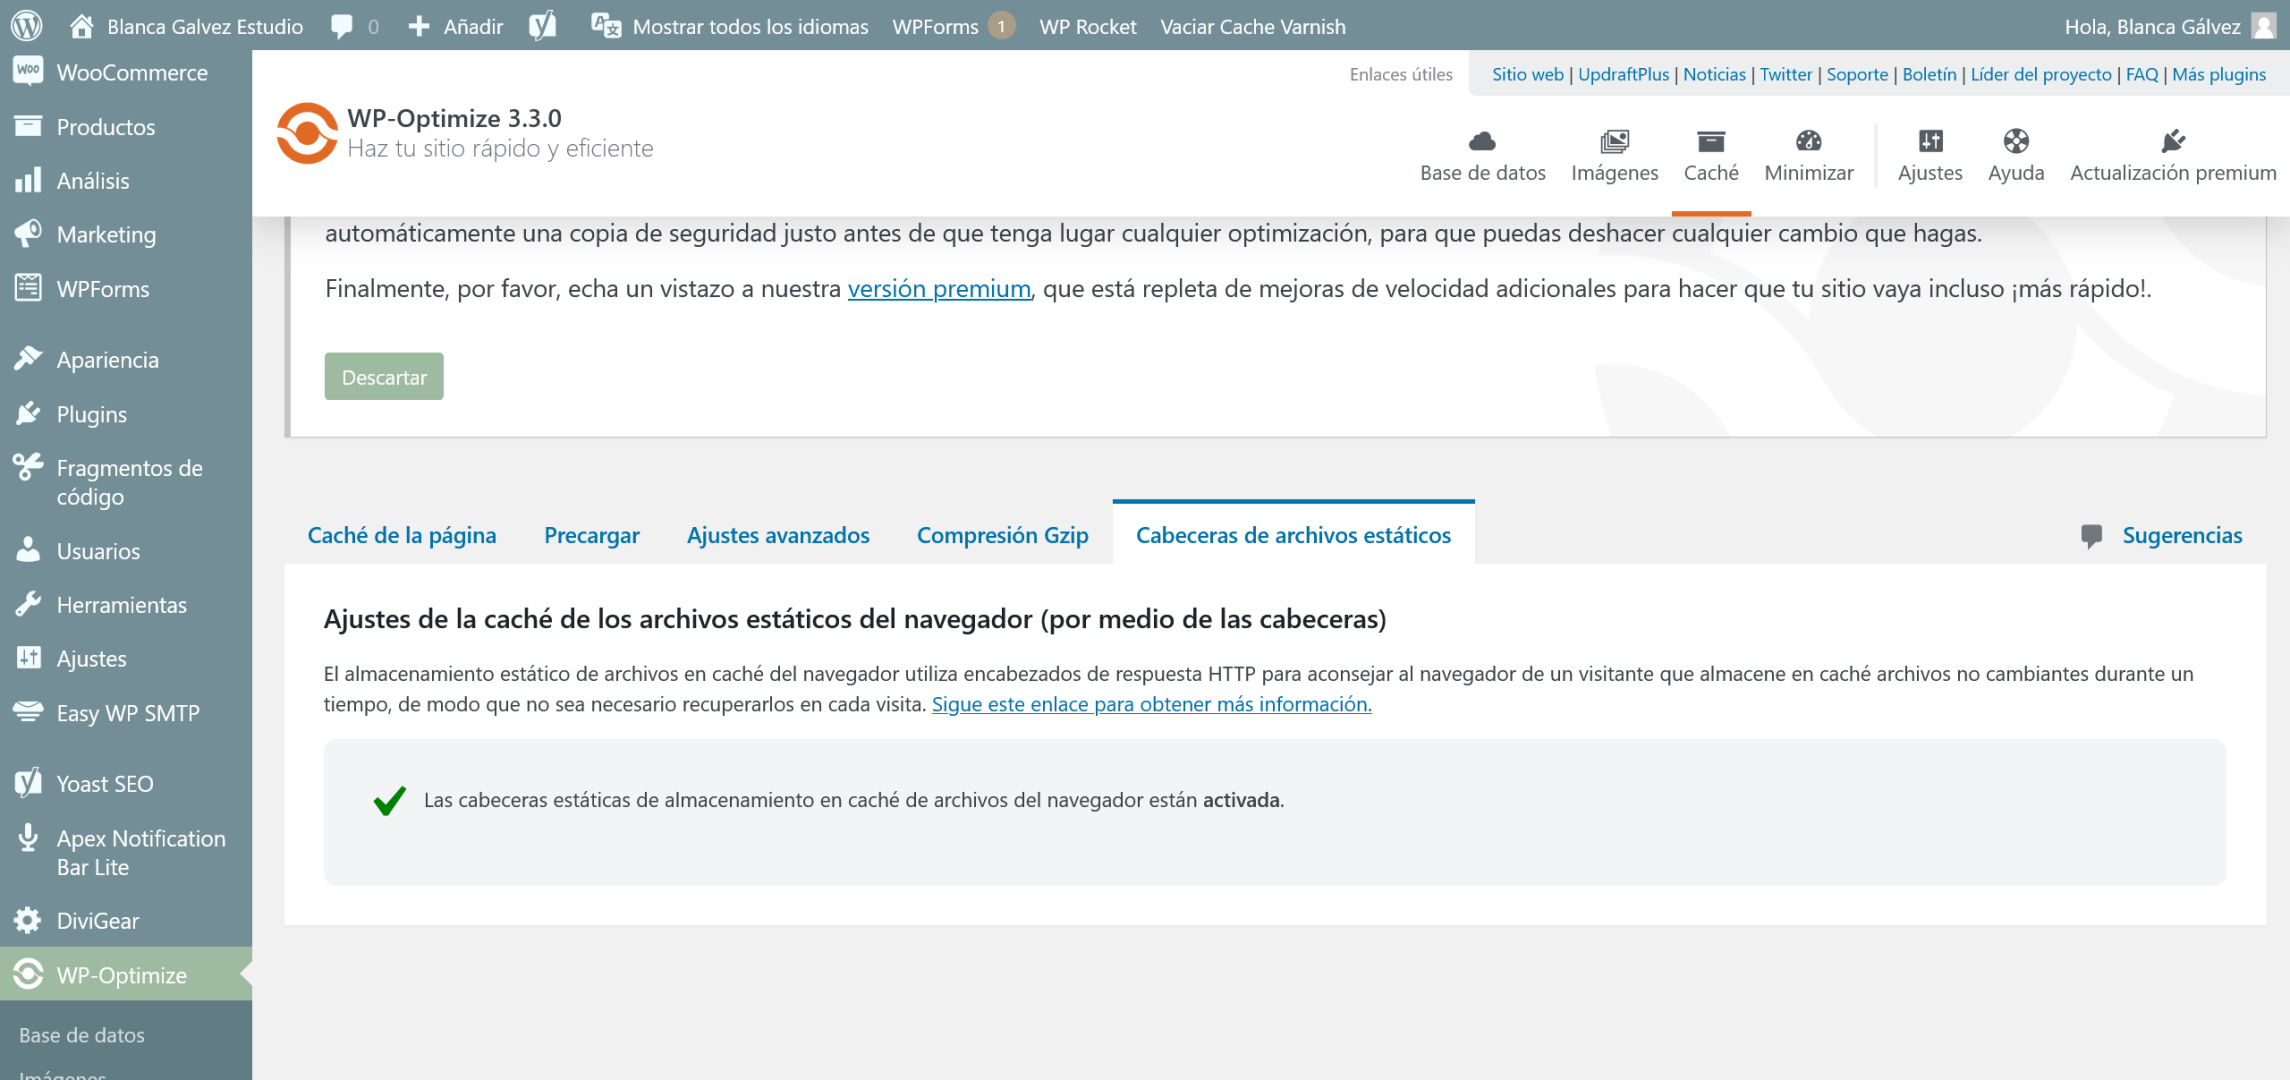Click the Blanca Galvez Estudio site name

point(205,27)
